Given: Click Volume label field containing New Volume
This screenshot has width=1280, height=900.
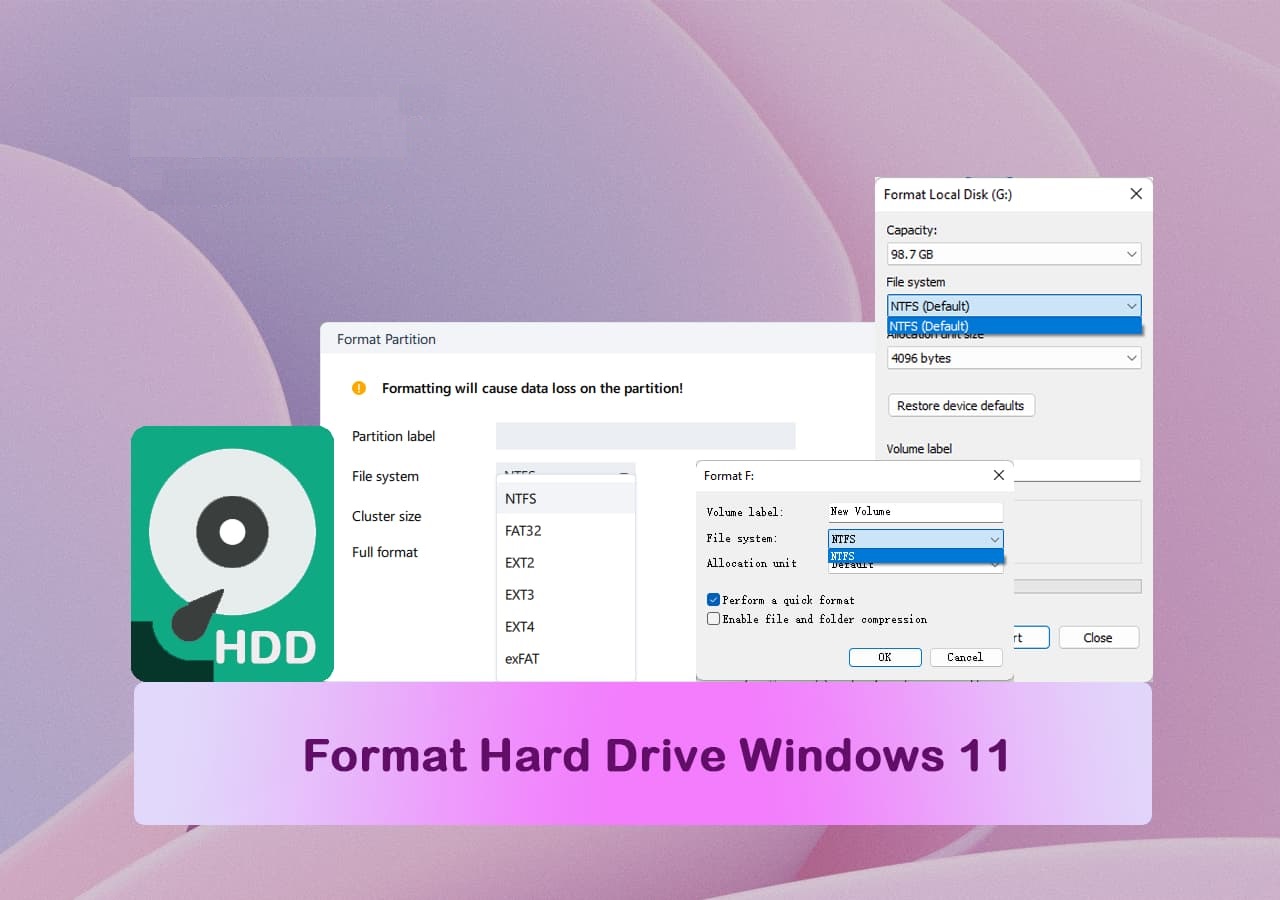Looking at the screenshot, I should 916,512.
